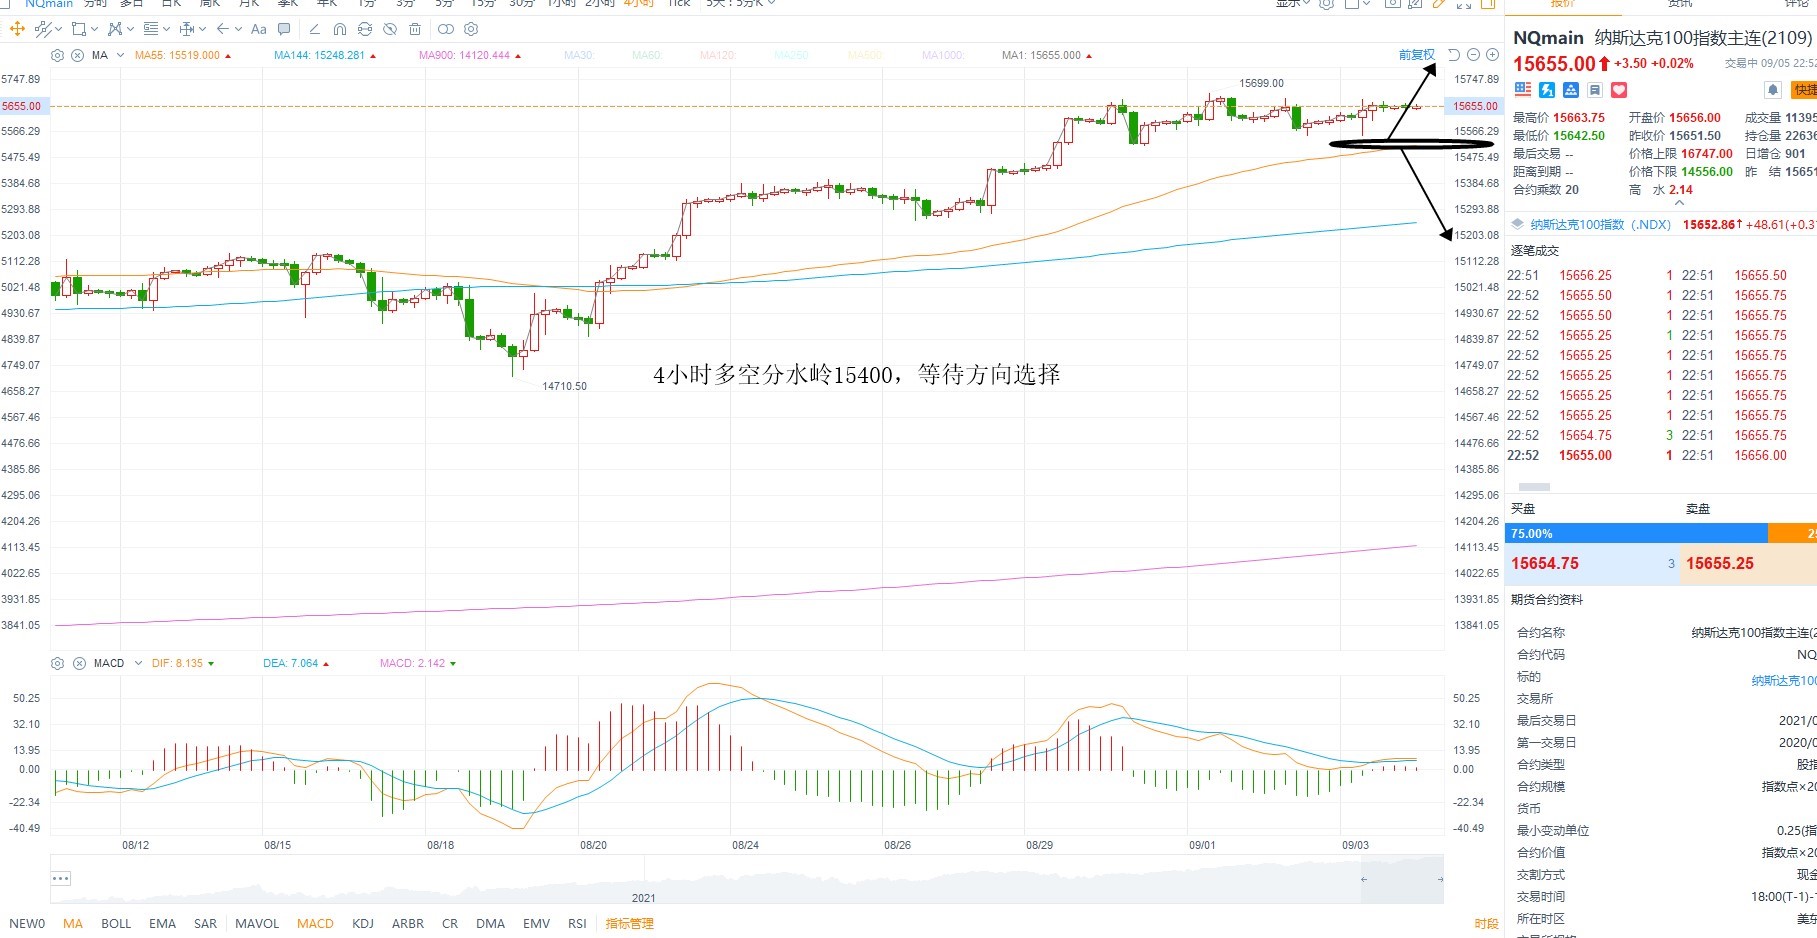The height and width of the screenshot is (938, 1817).
Task: Select the comment bubble annotation tool
Action: pos(284,29)
